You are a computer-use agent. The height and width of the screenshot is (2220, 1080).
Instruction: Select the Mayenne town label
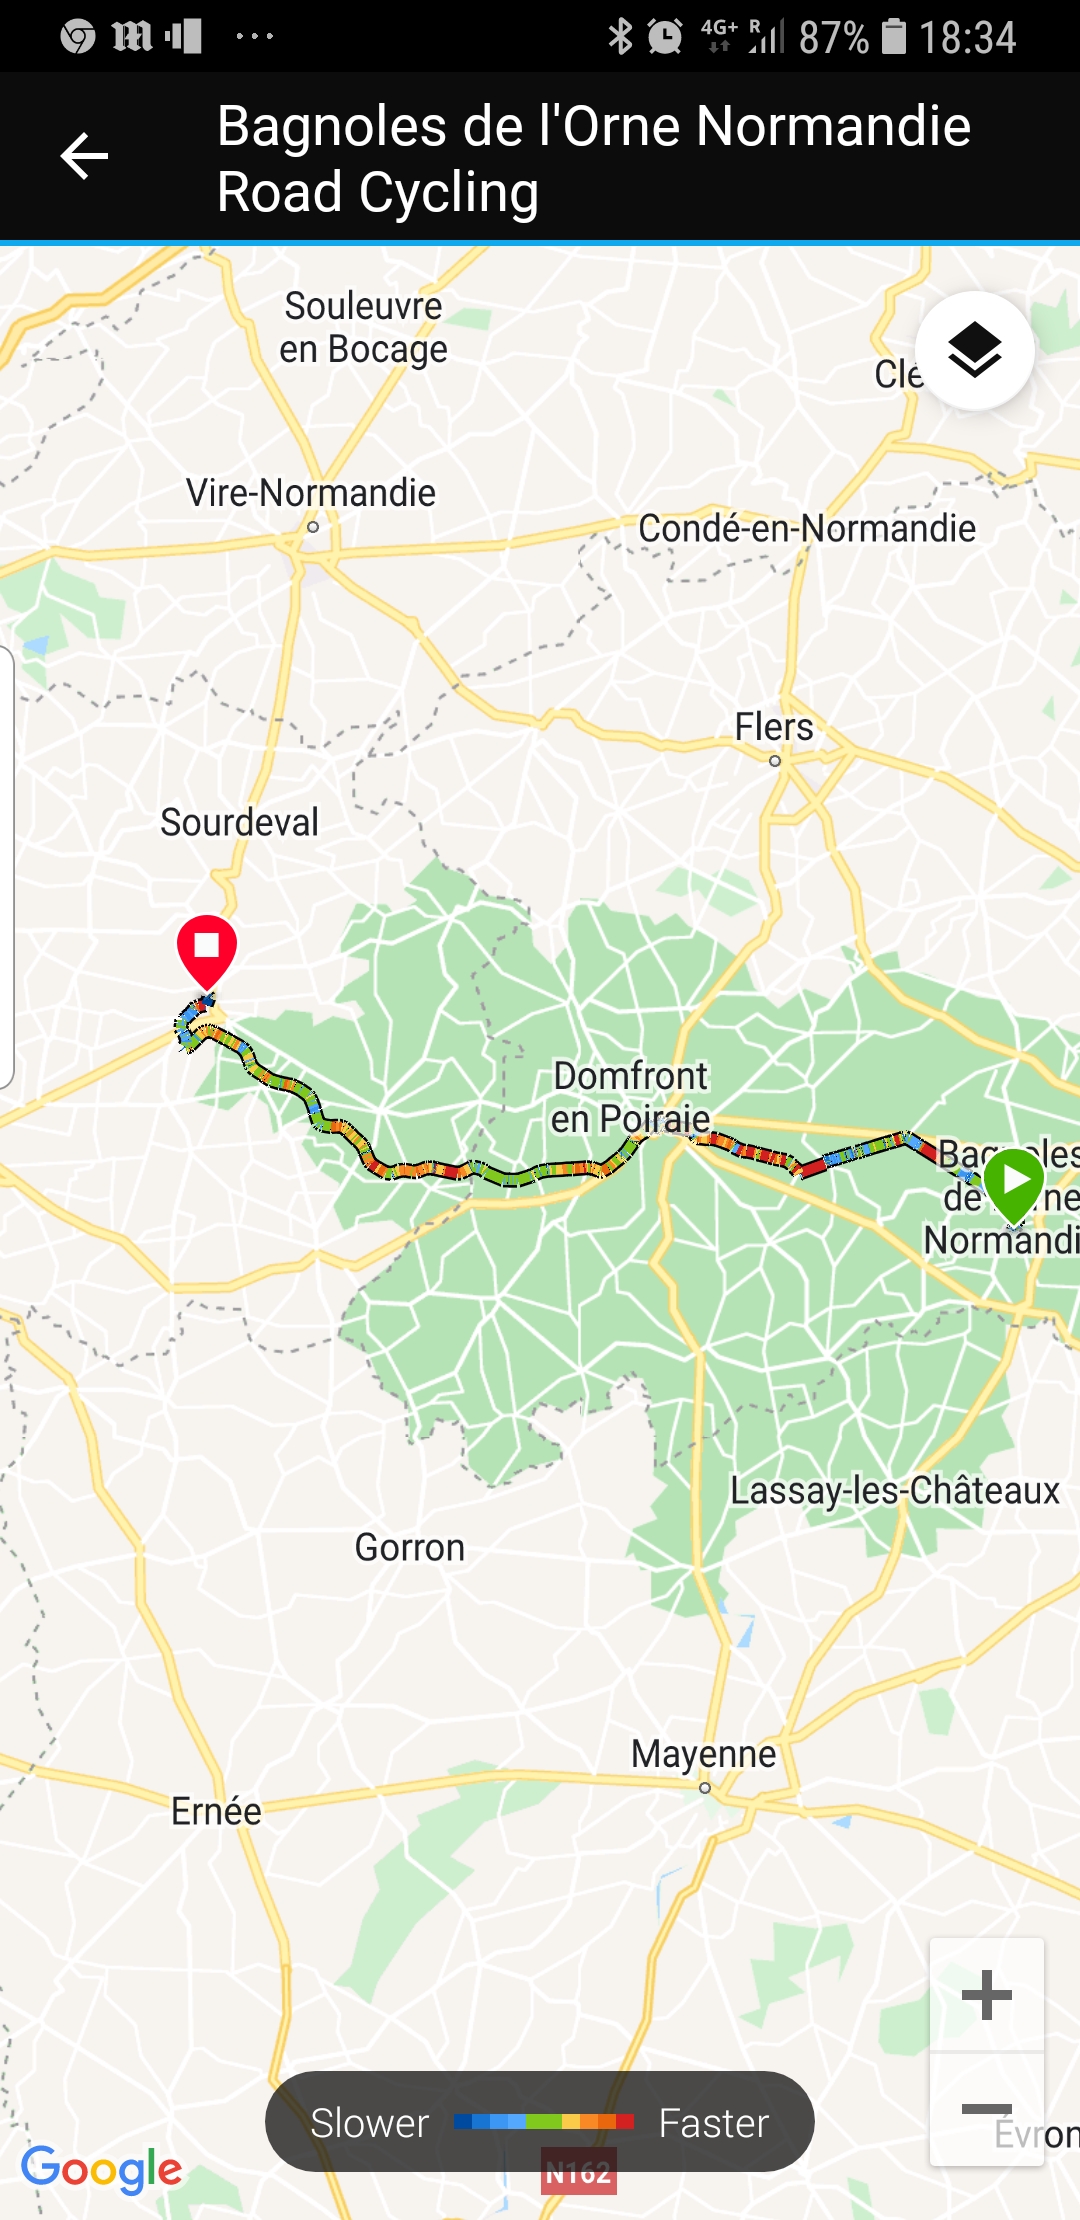click(704, 1754)
